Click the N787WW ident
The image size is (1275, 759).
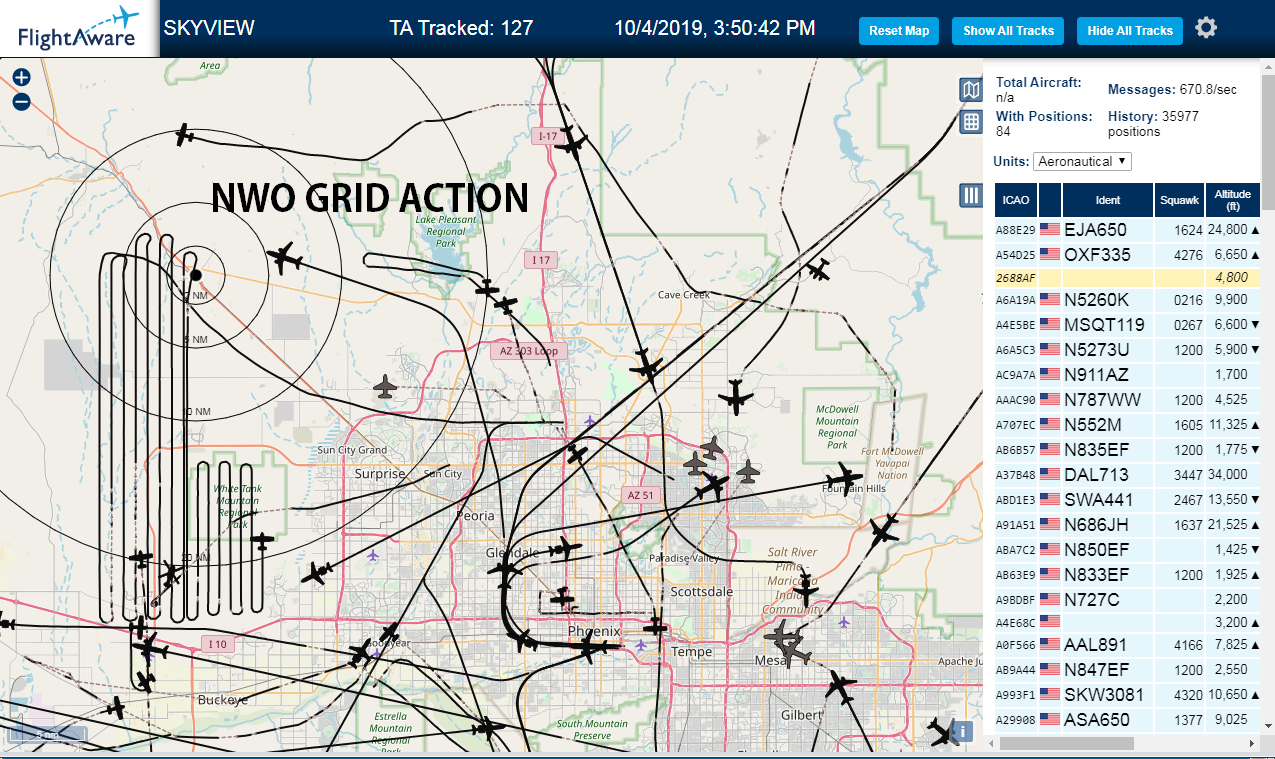1103,399
